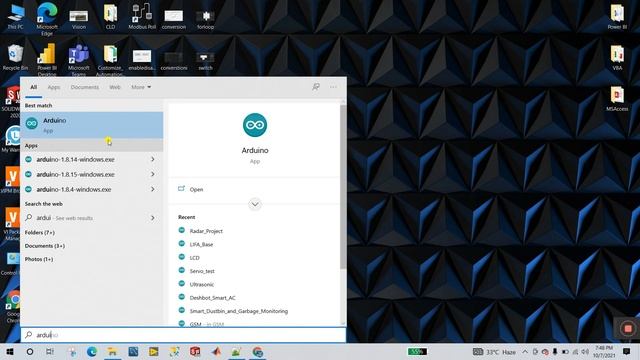This screenshot has width=640, height=360.
Task: Open File Explorer from taskbar
Action: [112, 351]
